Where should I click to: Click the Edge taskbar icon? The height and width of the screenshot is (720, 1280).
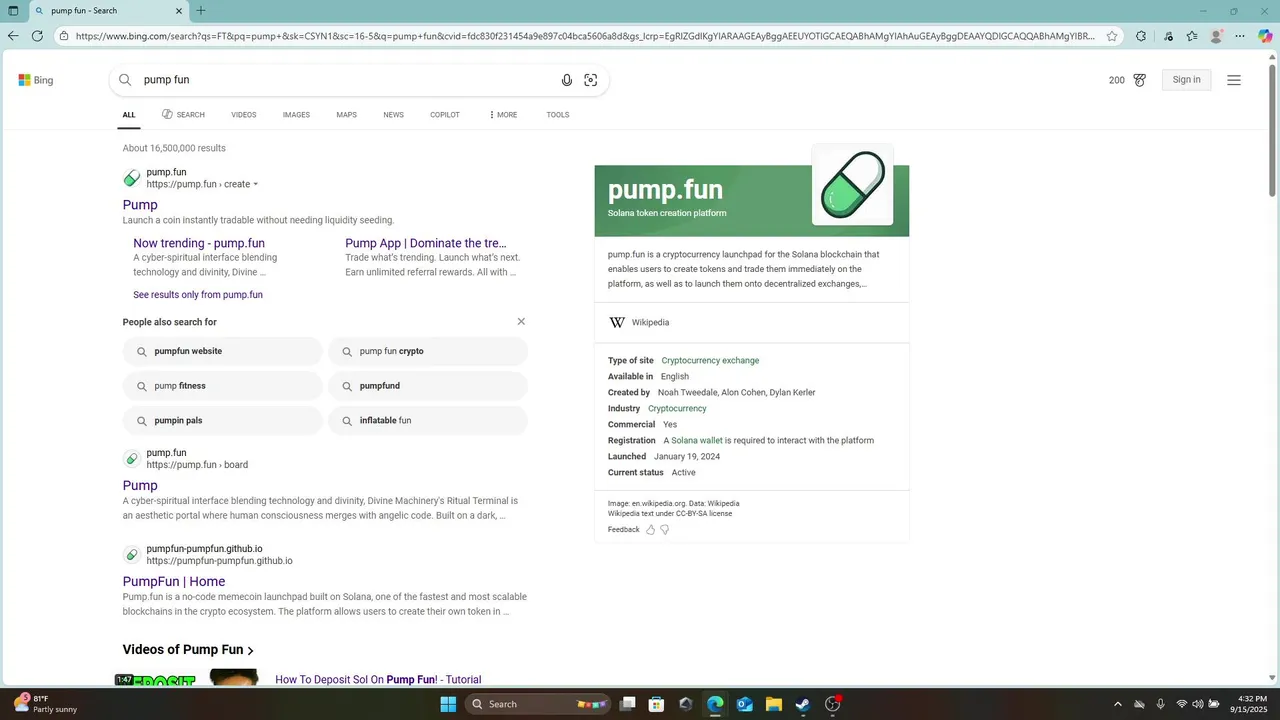pyautogui.click(x=715, y=704)
